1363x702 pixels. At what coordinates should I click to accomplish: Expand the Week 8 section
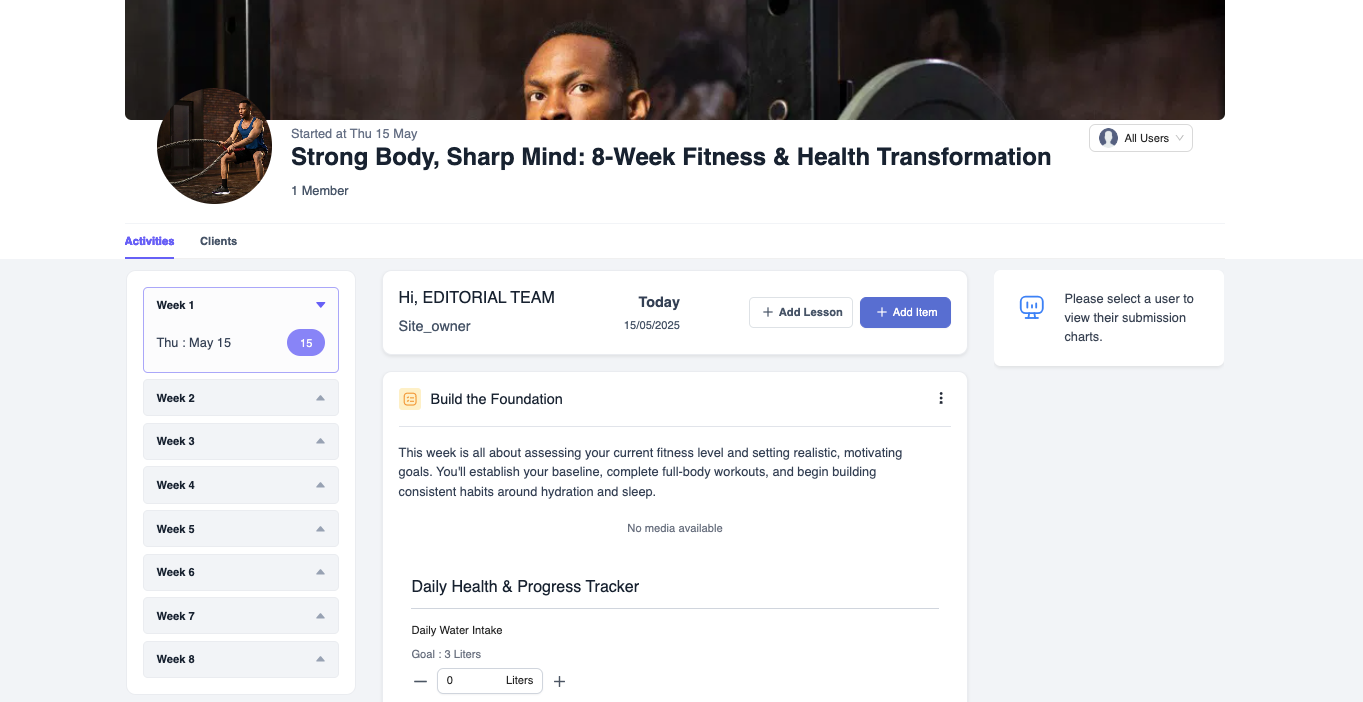click(x=241, y=659)
